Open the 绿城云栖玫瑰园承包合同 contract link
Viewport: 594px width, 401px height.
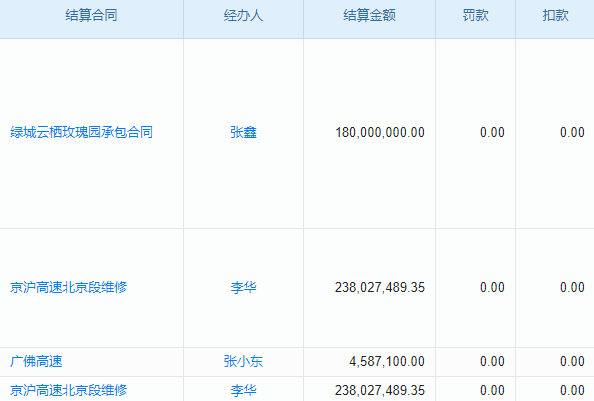[81, 133]
